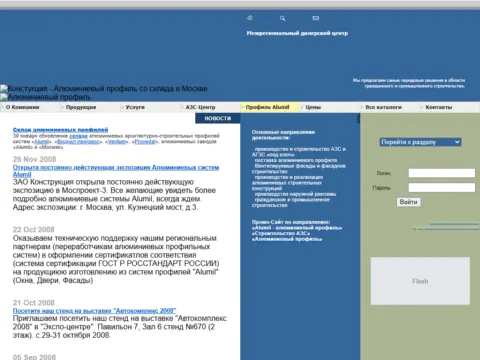Open the 'Продукция' menu item

coord(81,107)
